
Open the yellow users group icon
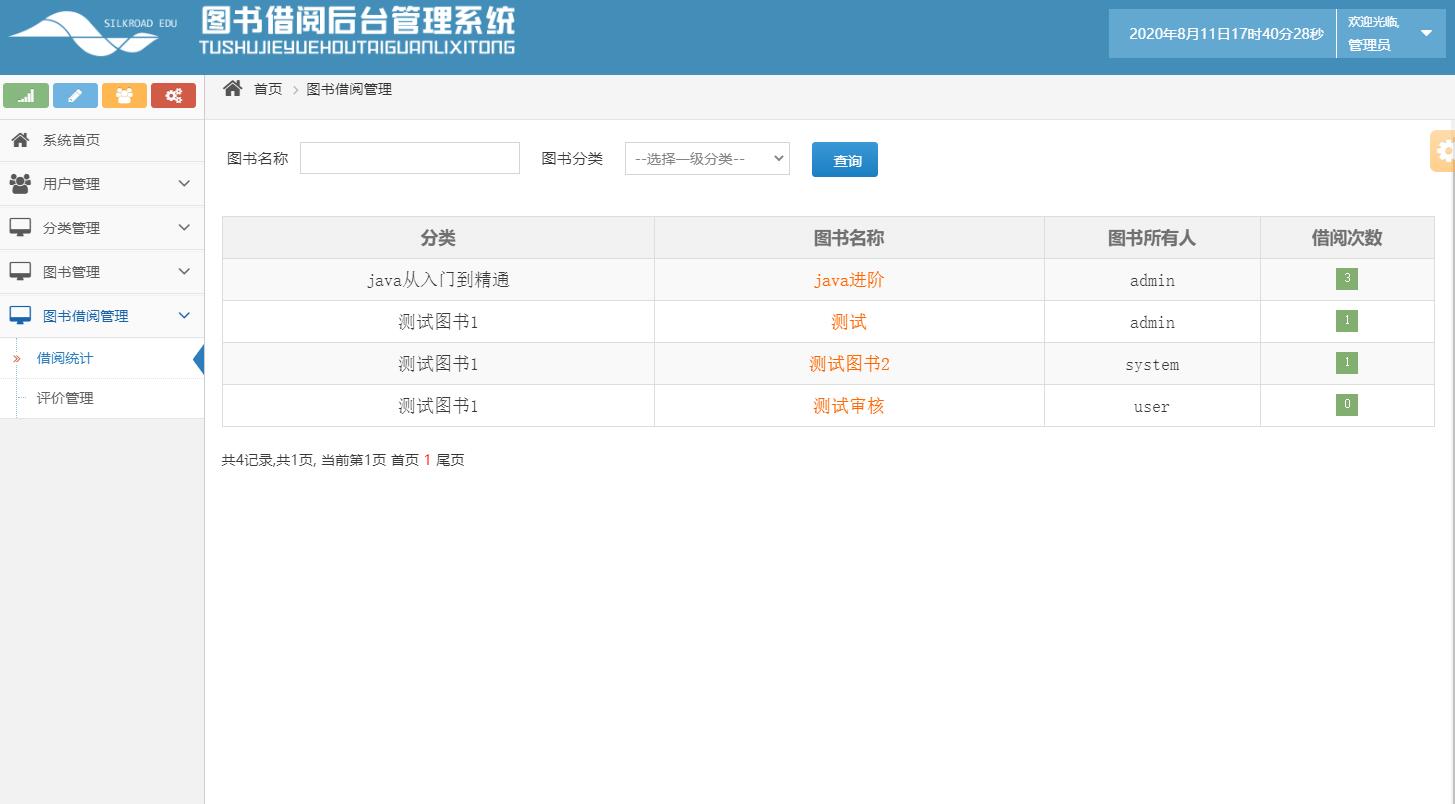click(x=124, y=95)
